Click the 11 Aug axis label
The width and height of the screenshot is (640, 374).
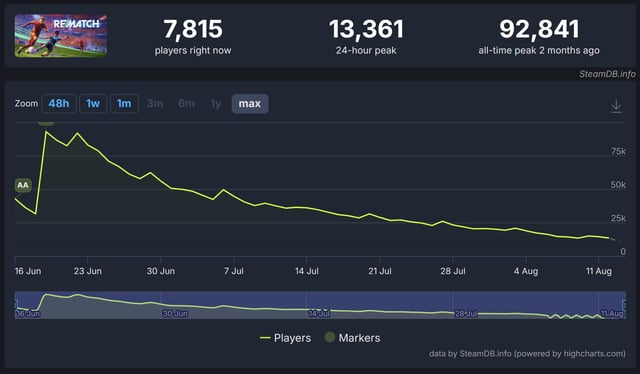[x=599, y=271]
